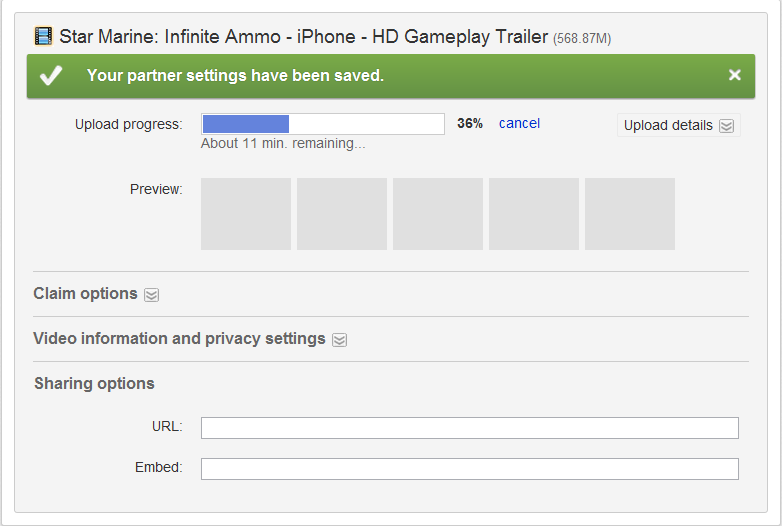Click the 'About 11 min. remaining...' text
This screenshot has height=526, width=782.
tap(283, 144)
